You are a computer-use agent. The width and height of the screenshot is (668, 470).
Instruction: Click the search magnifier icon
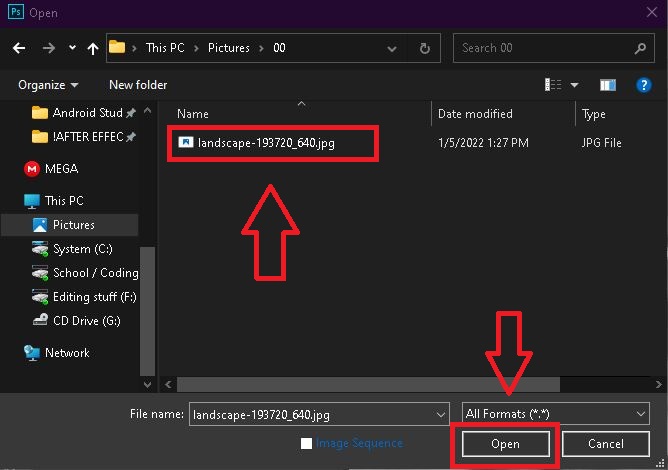(x=641, y=47)
